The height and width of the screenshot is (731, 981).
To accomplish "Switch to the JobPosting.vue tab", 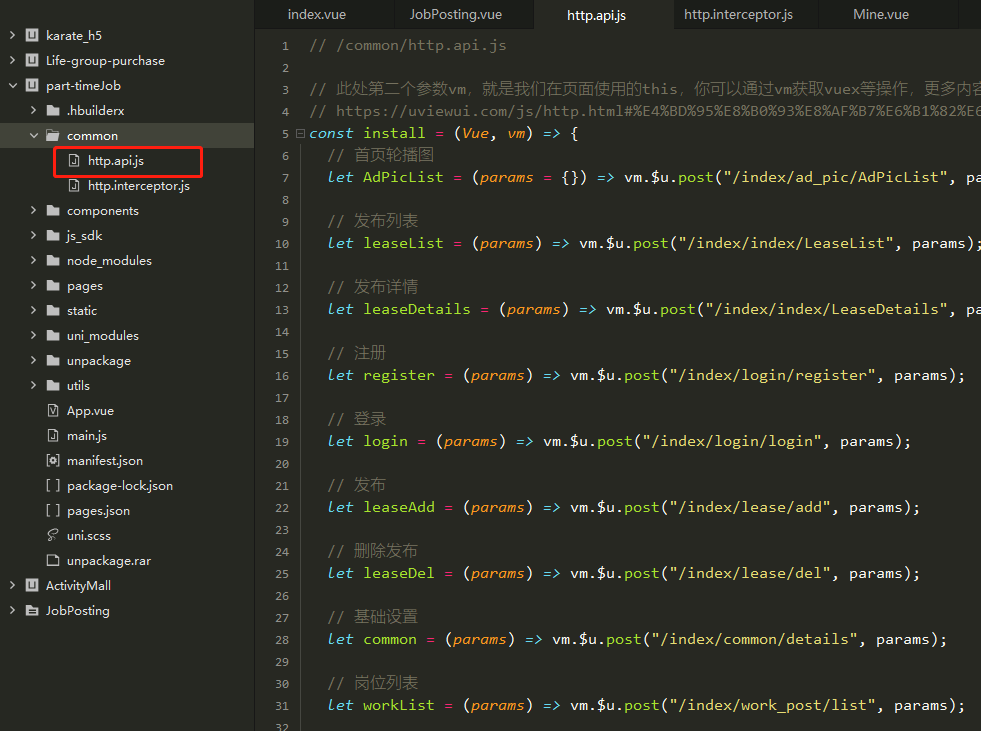I will [x=456, y=14].
